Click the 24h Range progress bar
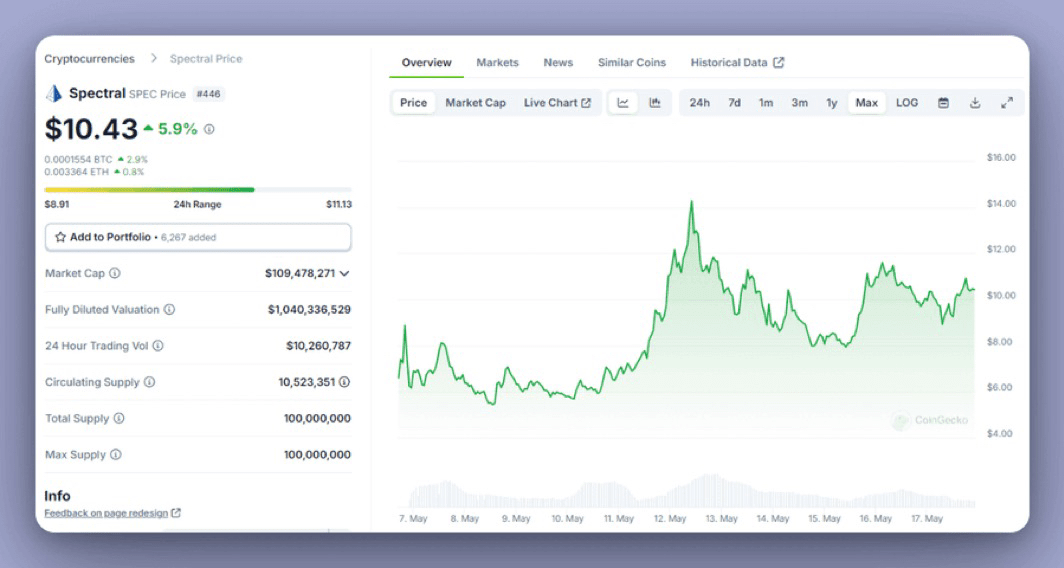1064x568 pixels. 198,190
